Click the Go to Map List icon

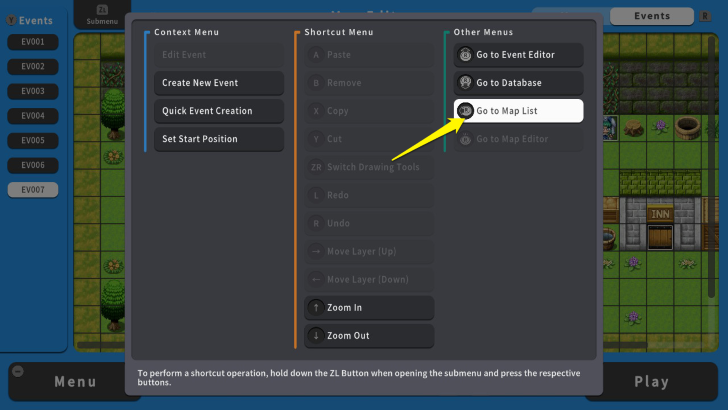[465, 111]
